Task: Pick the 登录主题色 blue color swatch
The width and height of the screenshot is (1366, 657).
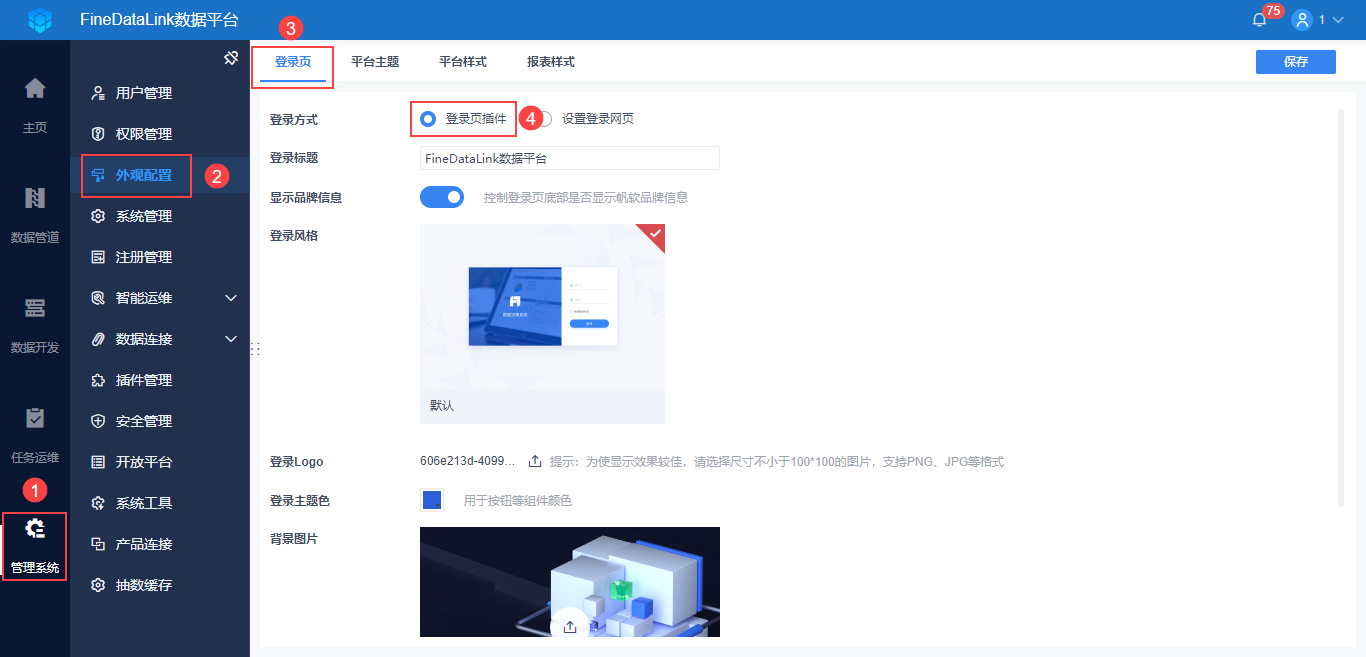Action: click(432, 500)
